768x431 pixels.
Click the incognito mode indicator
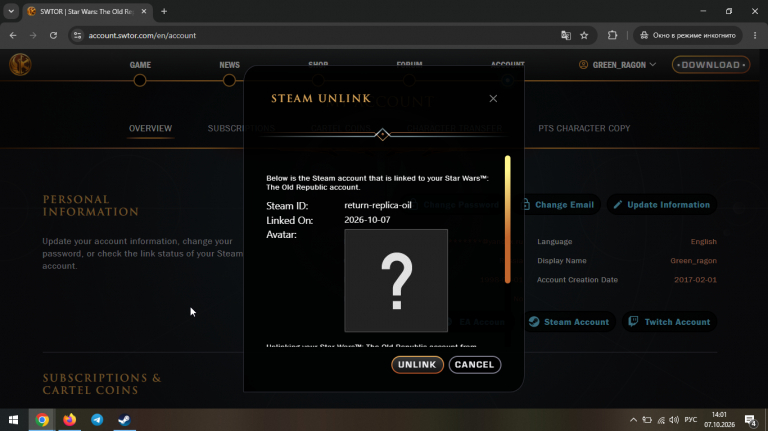pyautogui.click(x=688, y=35)
